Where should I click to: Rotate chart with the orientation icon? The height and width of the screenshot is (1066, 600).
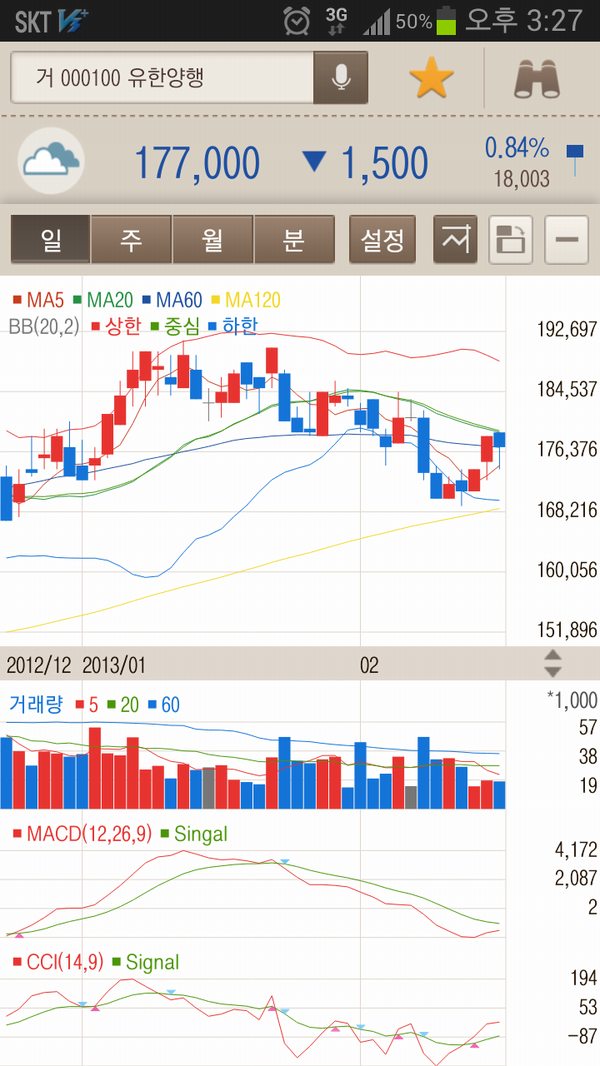click(511, 239)
